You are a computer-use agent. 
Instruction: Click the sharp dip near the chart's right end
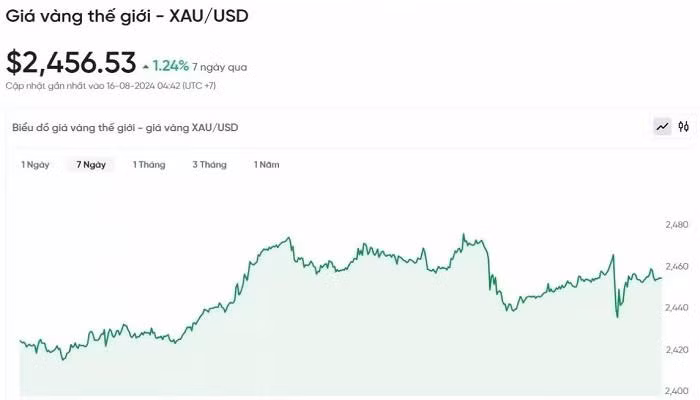[616, 315]
